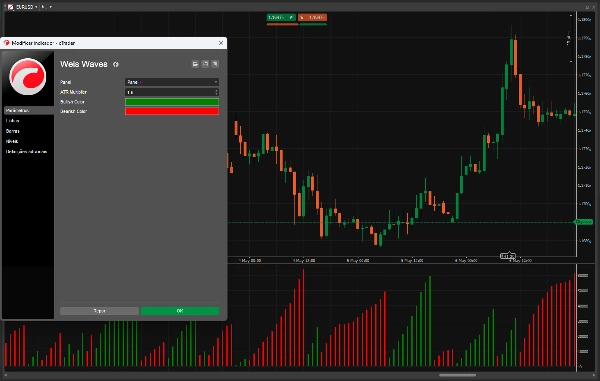Click the orange quick trade price button
Viewport: 600px width, 381px height.
pos(312,17)
